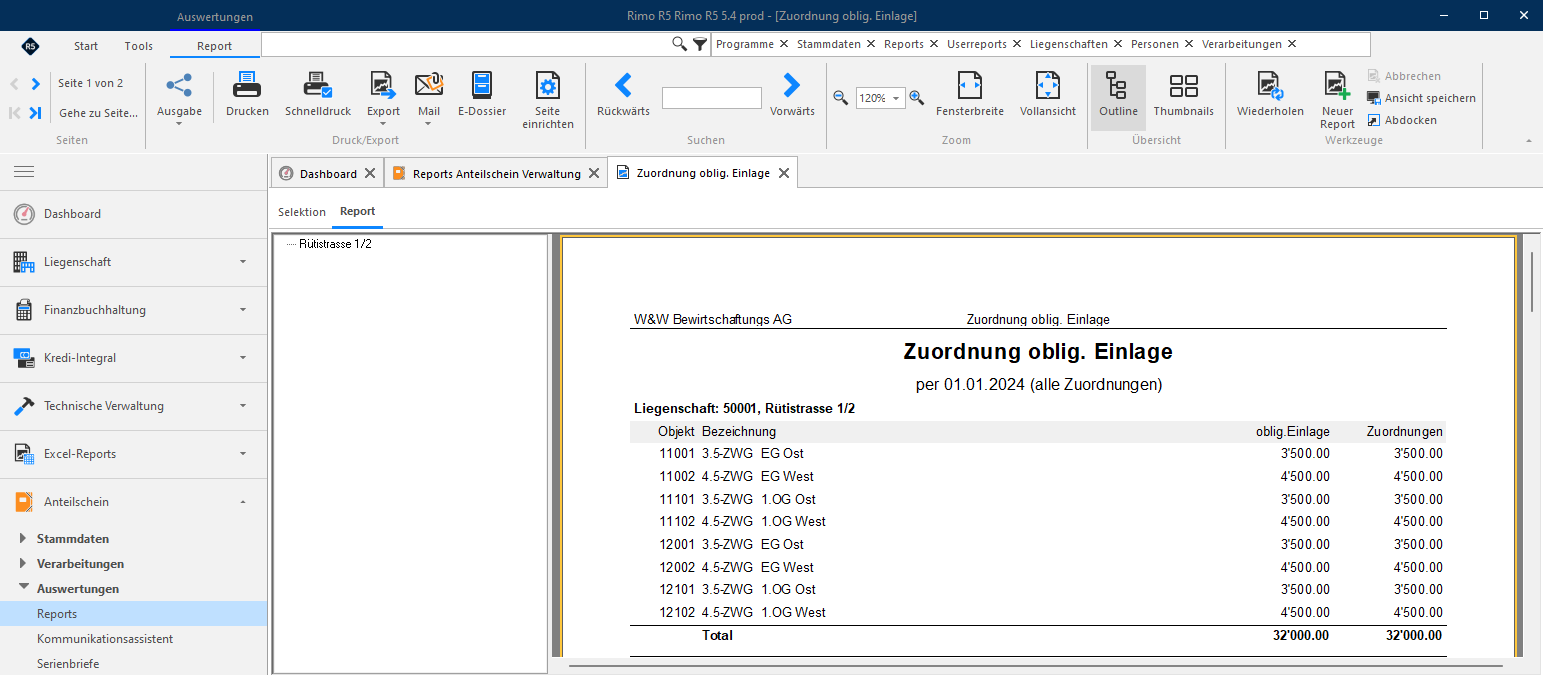The width and height of the screenshot is (1543, 675).
Task: Expand the Liegenschaft sidebar section
Action: pyautogui.click(x=243, y=262)
